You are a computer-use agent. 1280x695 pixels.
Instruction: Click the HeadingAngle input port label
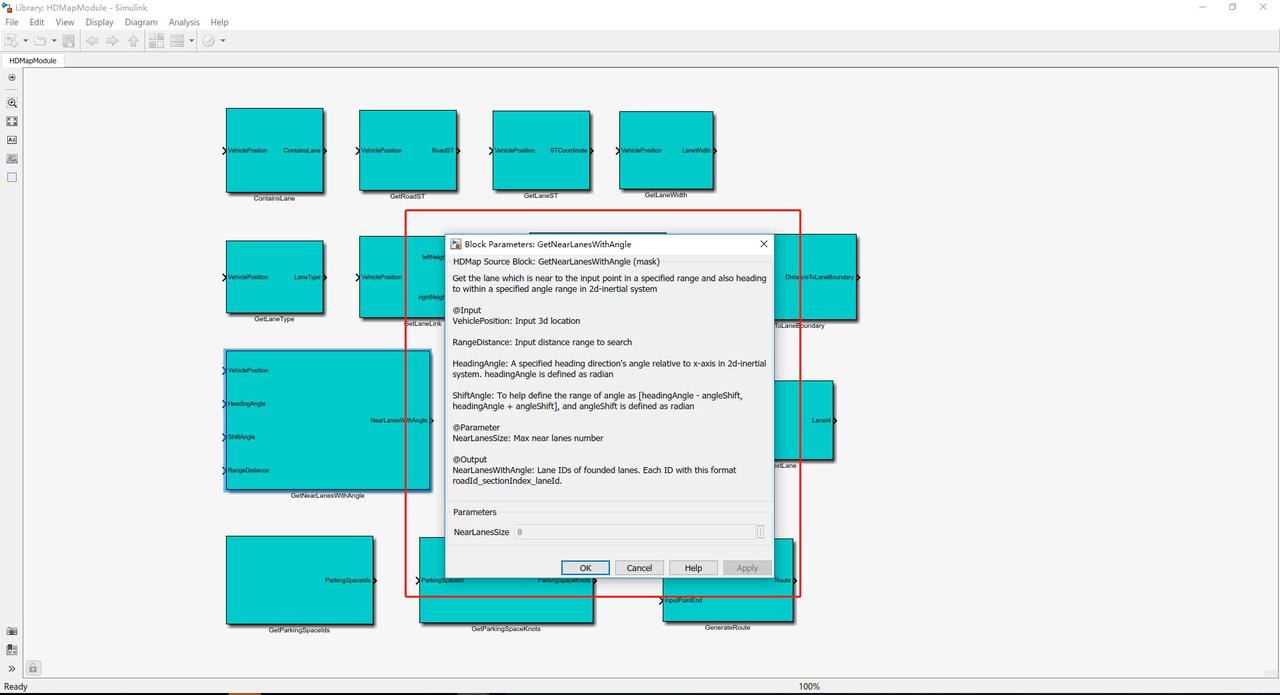pyautogui.click(x=246, y=404)
